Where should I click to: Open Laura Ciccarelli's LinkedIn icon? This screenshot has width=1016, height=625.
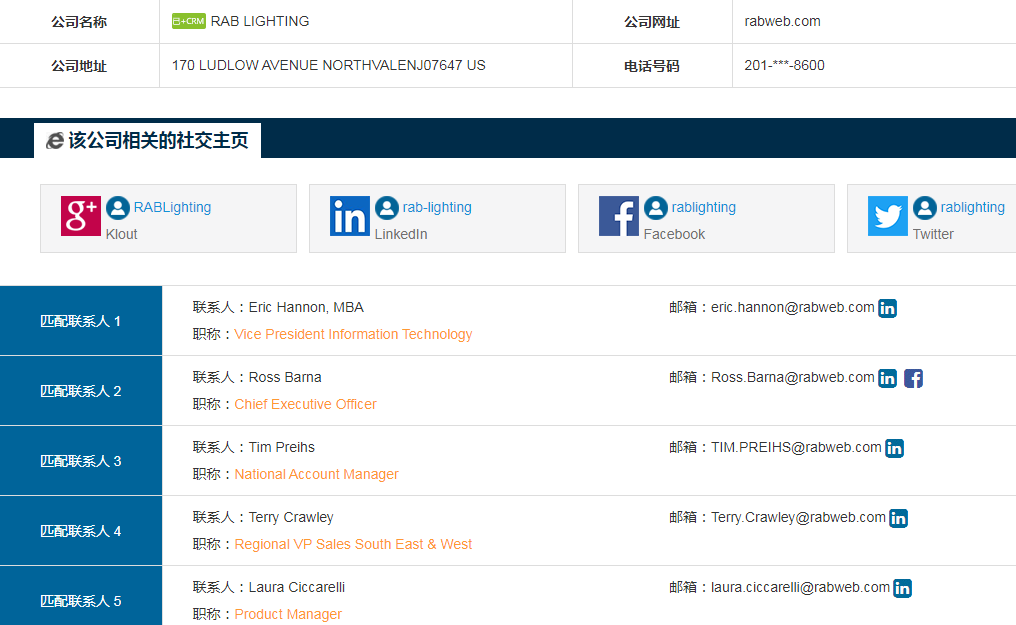click(x=902, y=588)
